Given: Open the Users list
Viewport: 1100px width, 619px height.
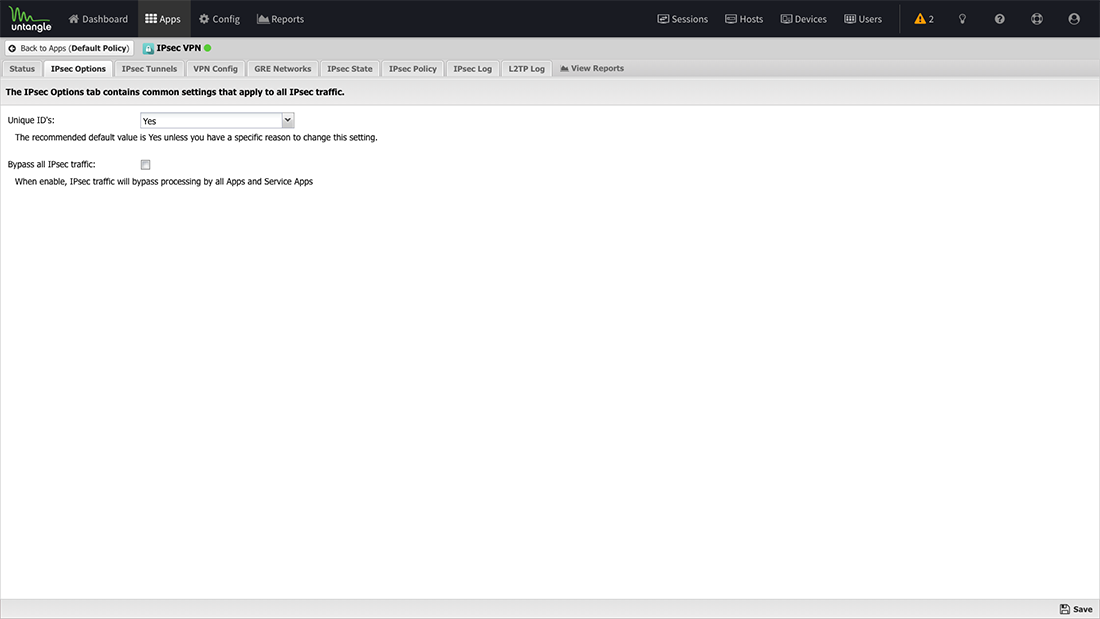Looking at the screenshot, I should (x=863, y=19).
